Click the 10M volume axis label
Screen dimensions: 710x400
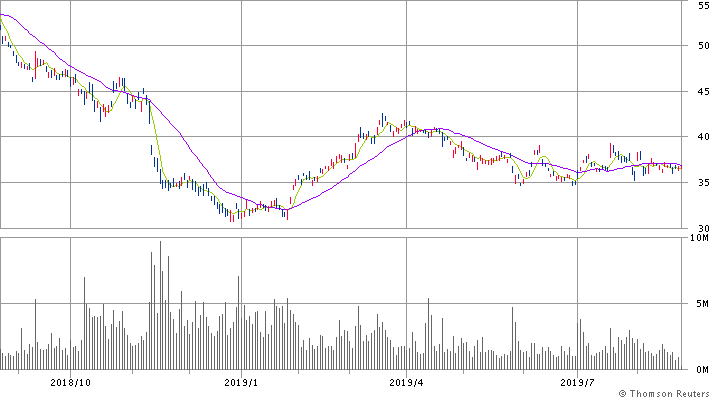coord(700,238)
